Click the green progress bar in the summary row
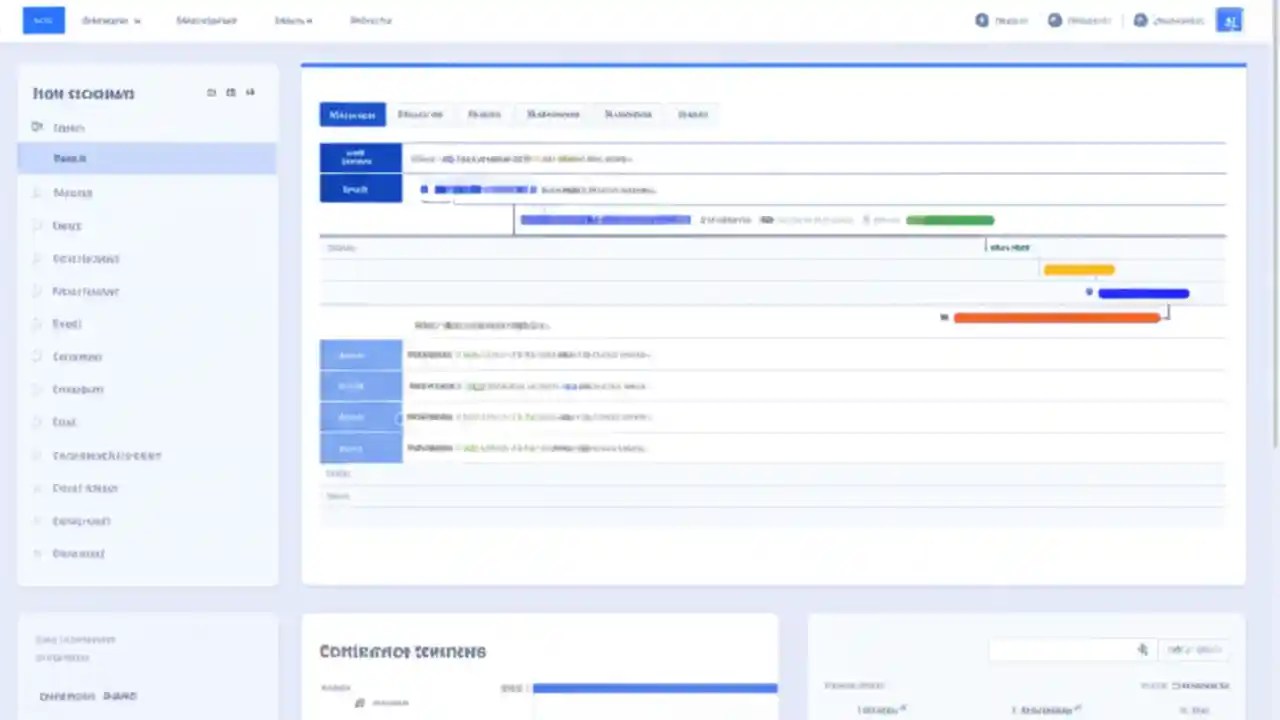This screenshot has width=1280, height=720. pyautogui.click(x=949, y=220)
